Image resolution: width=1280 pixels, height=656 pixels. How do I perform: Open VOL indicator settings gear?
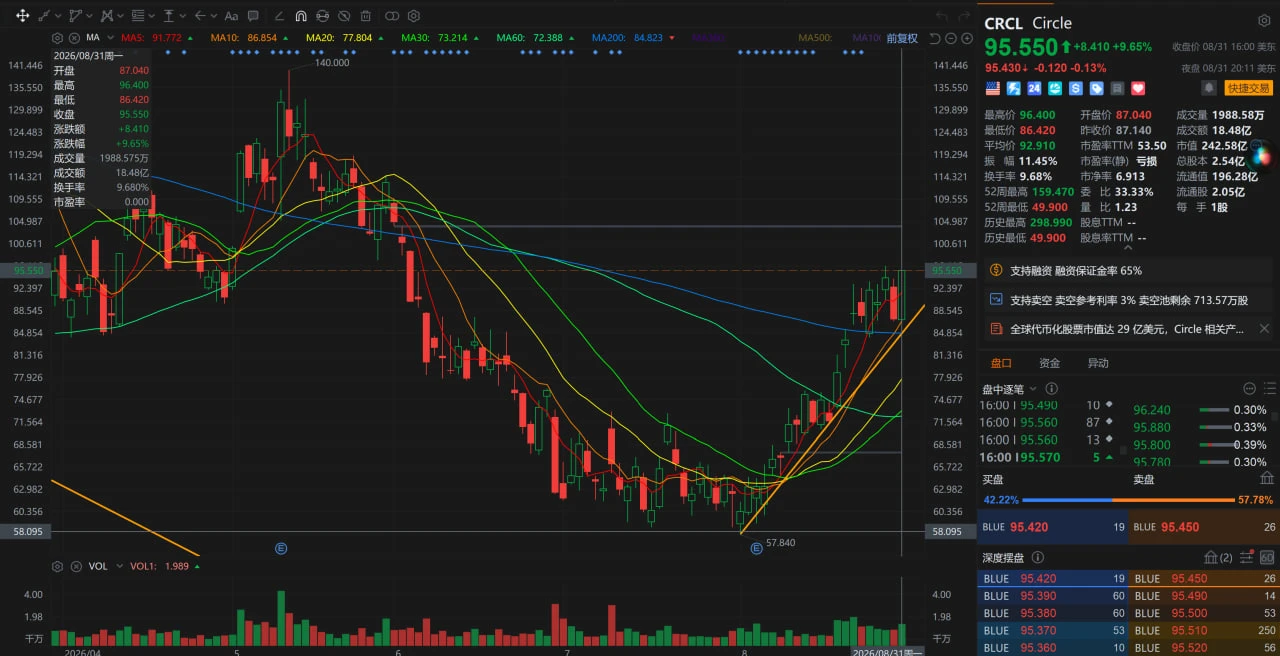coord(57,566)
